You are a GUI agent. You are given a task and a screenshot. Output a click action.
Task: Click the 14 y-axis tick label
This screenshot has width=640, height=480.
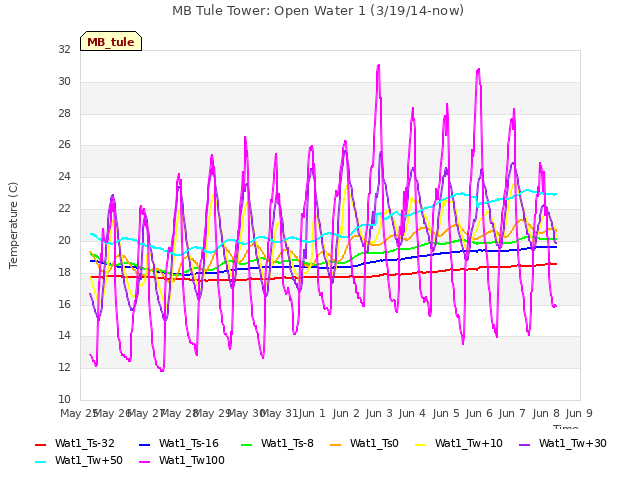click(x=64, y=336)
